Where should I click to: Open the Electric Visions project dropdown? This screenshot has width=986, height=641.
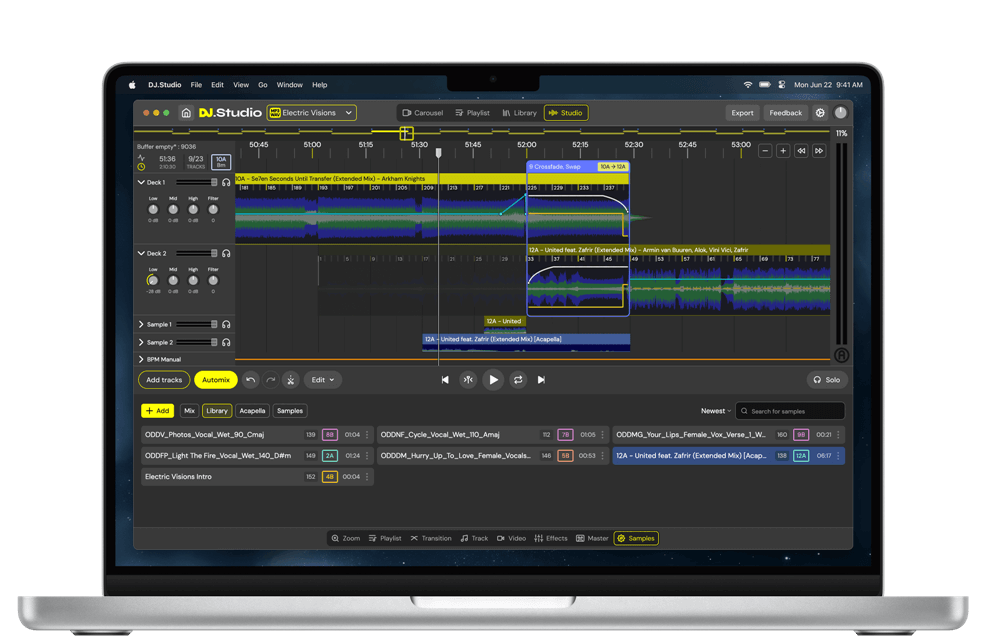[311, 113]
